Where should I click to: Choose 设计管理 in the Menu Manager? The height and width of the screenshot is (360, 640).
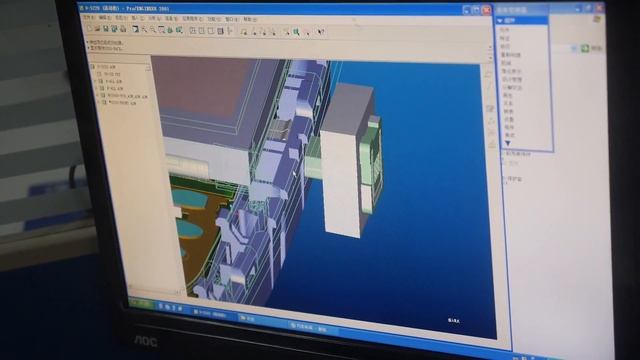tap(512, 80)
